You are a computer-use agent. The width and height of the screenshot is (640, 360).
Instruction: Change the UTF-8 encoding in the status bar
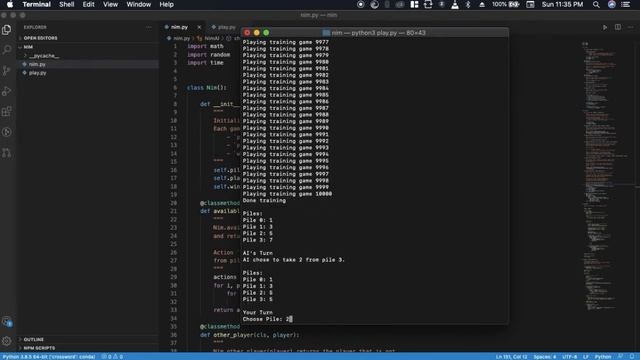tap(569, 357)
